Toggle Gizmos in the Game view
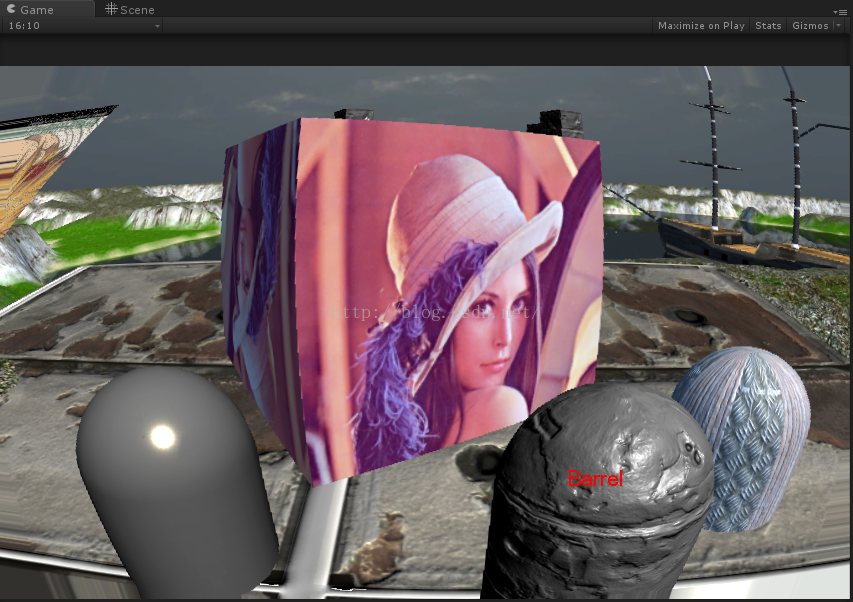 [809, 26]
